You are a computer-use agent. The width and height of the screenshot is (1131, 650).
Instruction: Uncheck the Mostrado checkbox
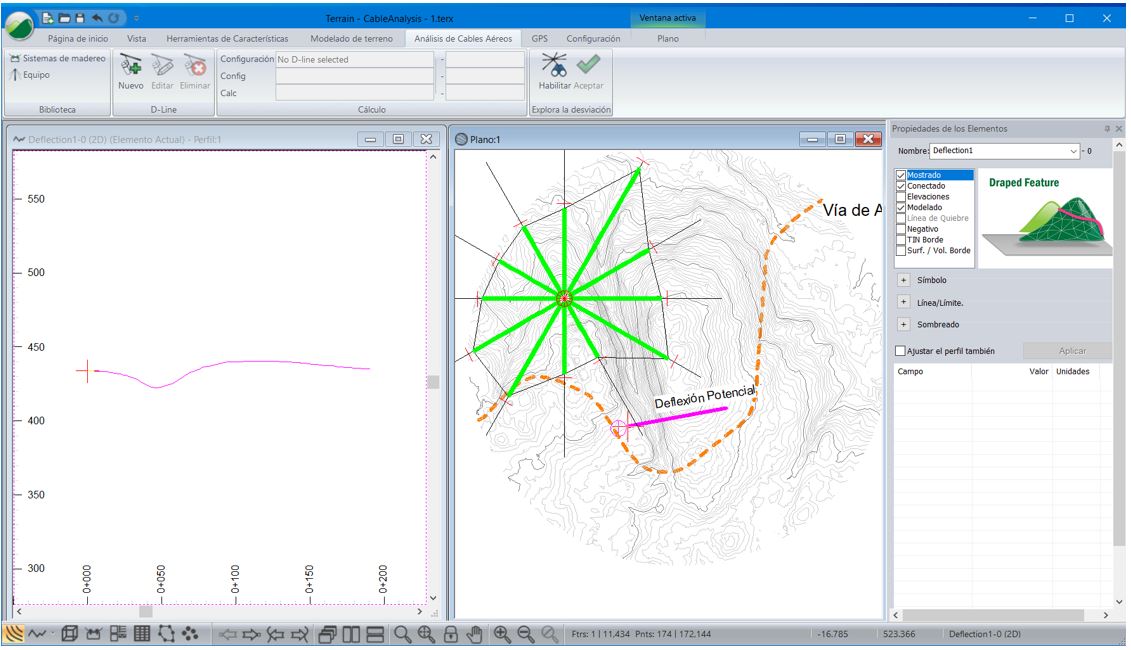pyautogui.click(x=901, y=176)
